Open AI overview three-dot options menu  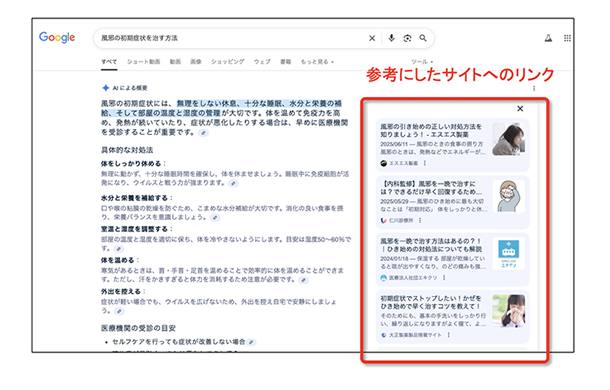pyautogui.click(x=534, y=88)
